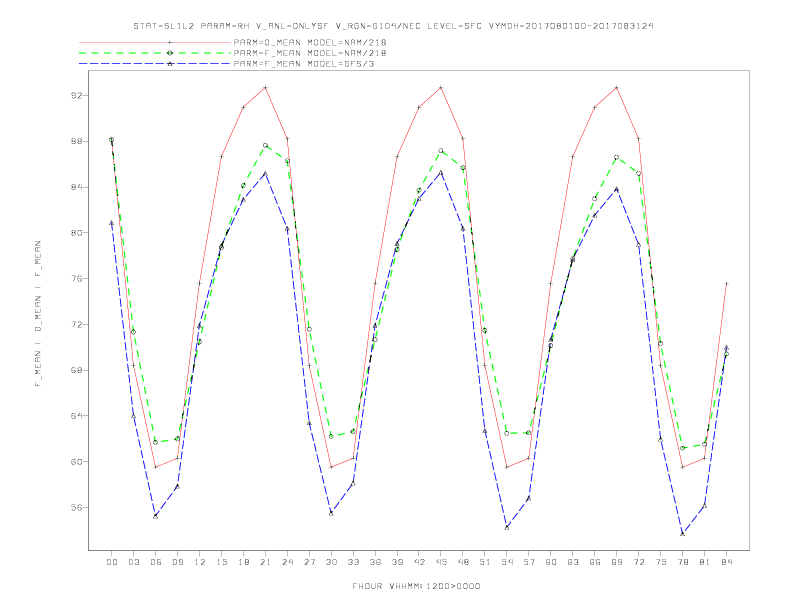
Task: Click x-axis tick label 12
Action: pos(200,562)
